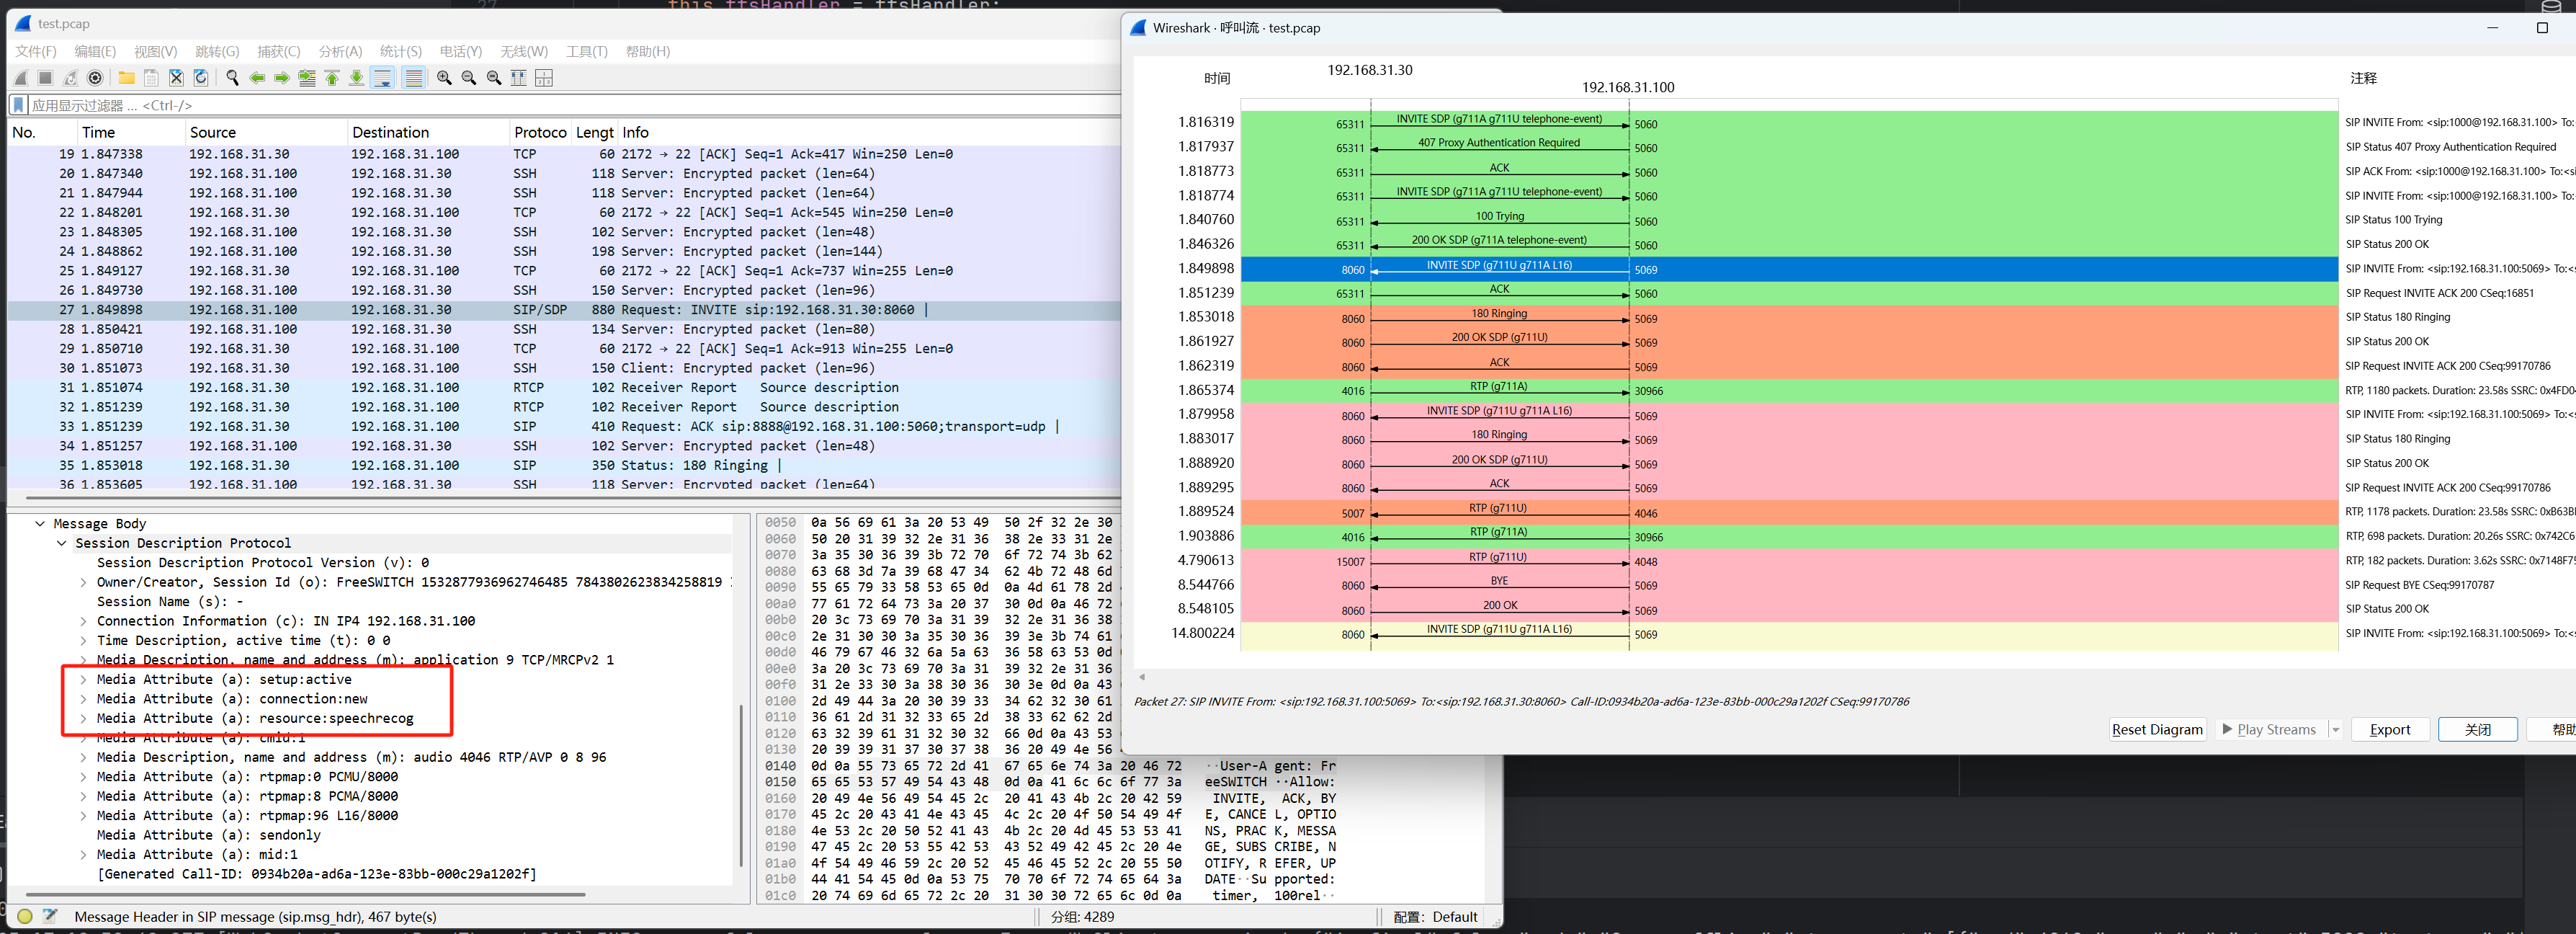Click the stop capture square icon
This screenshot has height=934, width=2576.
click(45, 78)
